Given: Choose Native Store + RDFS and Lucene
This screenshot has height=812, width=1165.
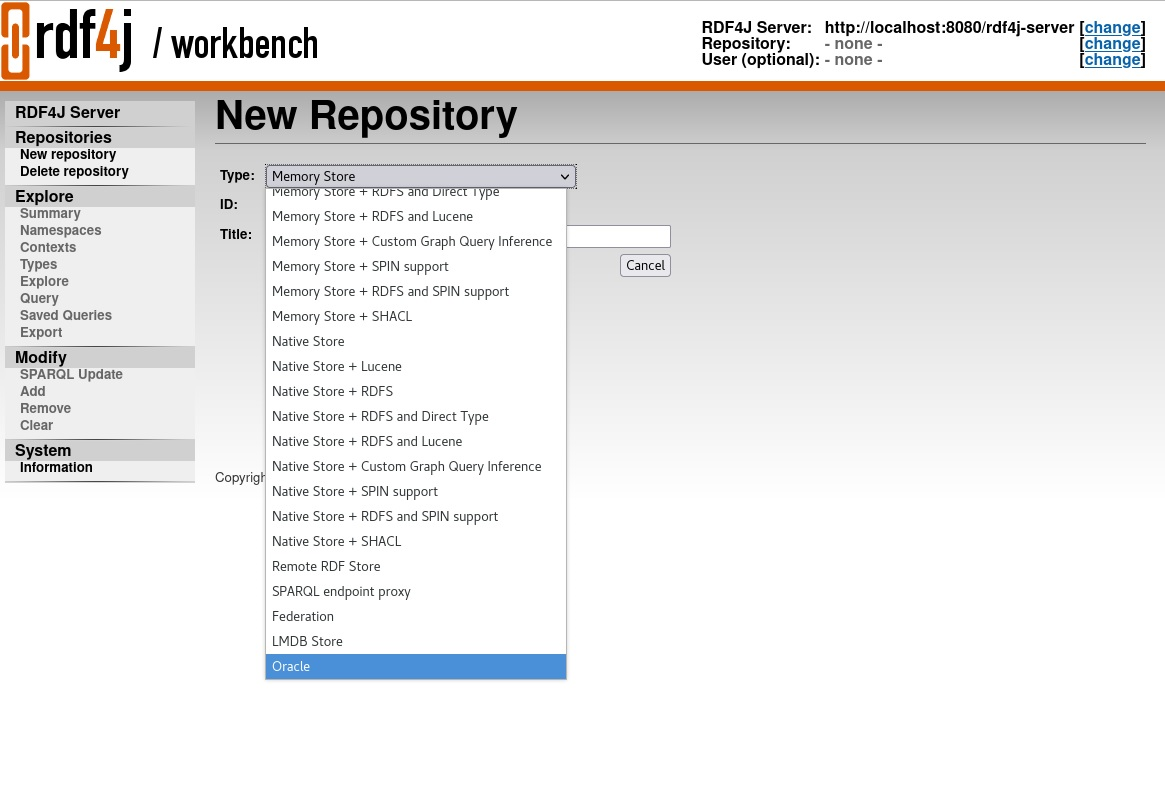Looking at the screenshot, I should [415, 441].
